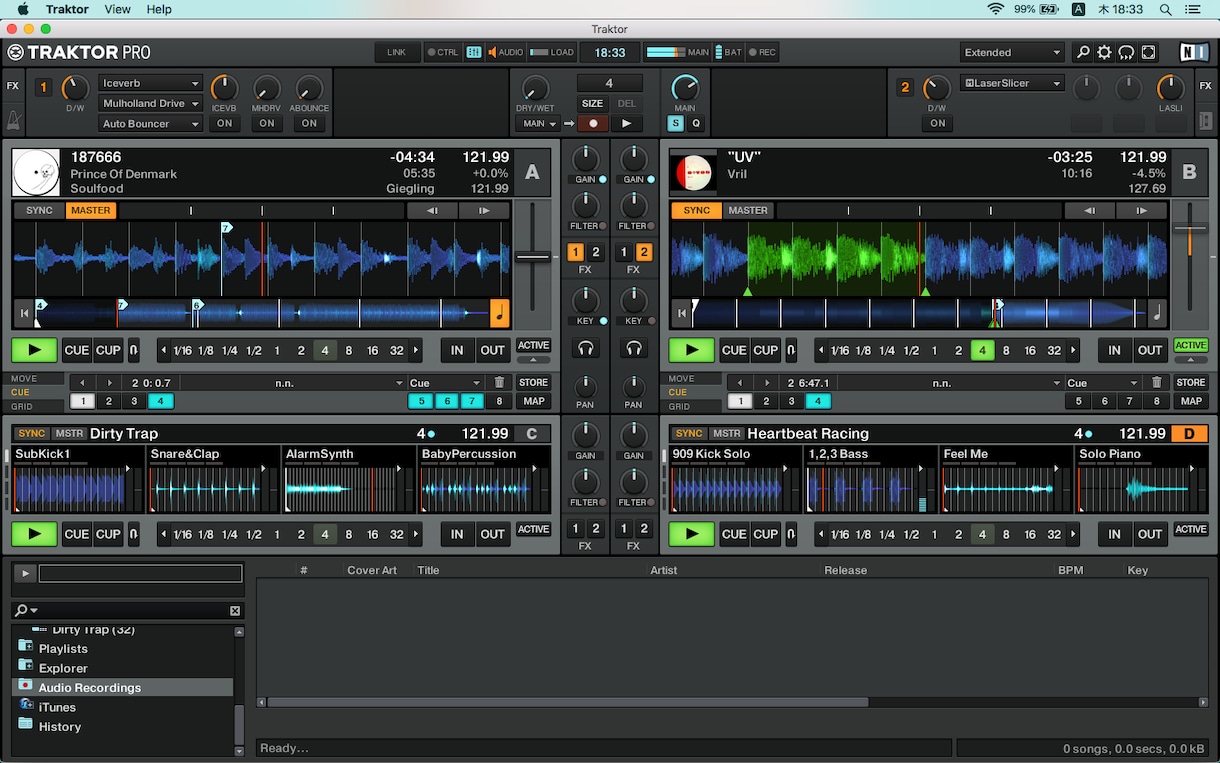Start playback on deck B
1220x763 pixels.
(691, 350)
